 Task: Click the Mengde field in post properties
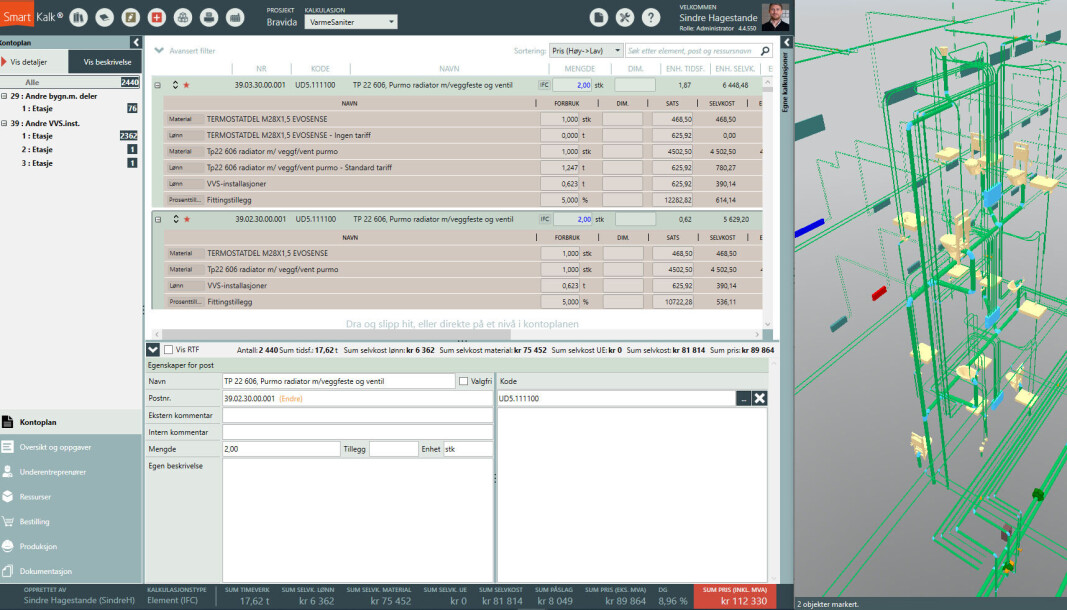click(x=281, y=449)
